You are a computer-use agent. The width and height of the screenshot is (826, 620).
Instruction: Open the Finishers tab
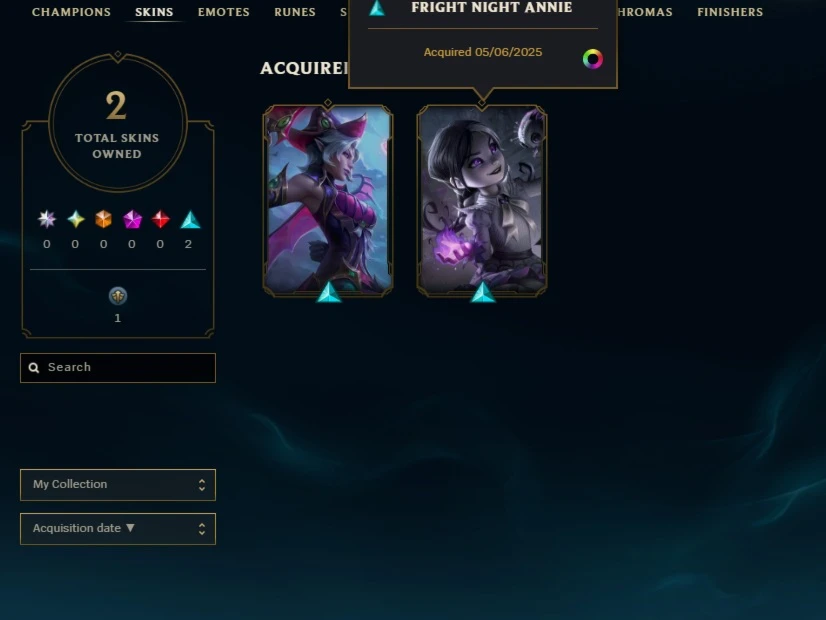pos(730,12)
